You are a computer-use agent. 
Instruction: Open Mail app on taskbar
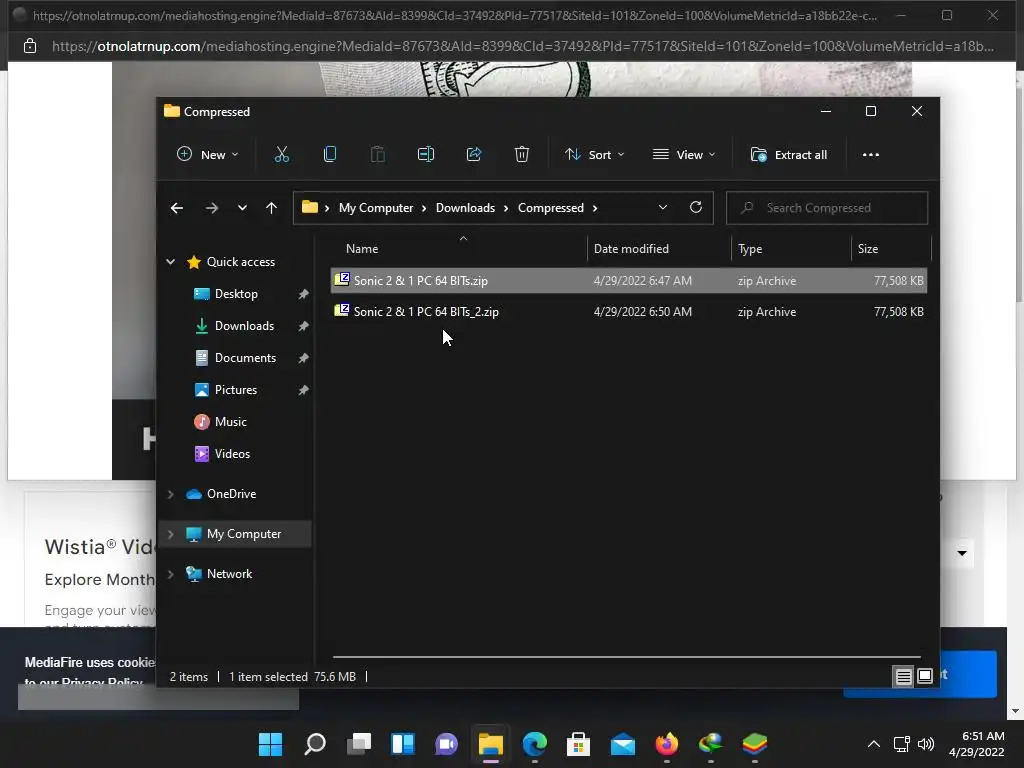[x=623, y=744]
